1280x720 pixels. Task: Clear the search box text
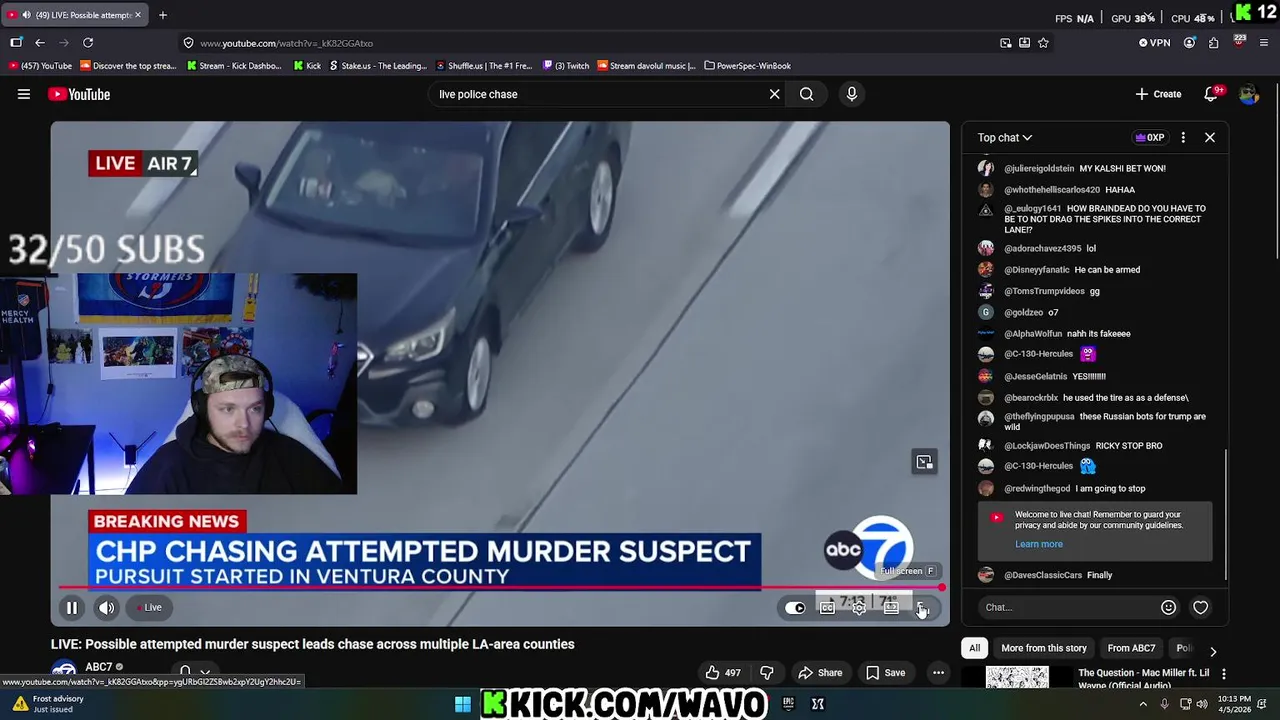coord(774,94)
